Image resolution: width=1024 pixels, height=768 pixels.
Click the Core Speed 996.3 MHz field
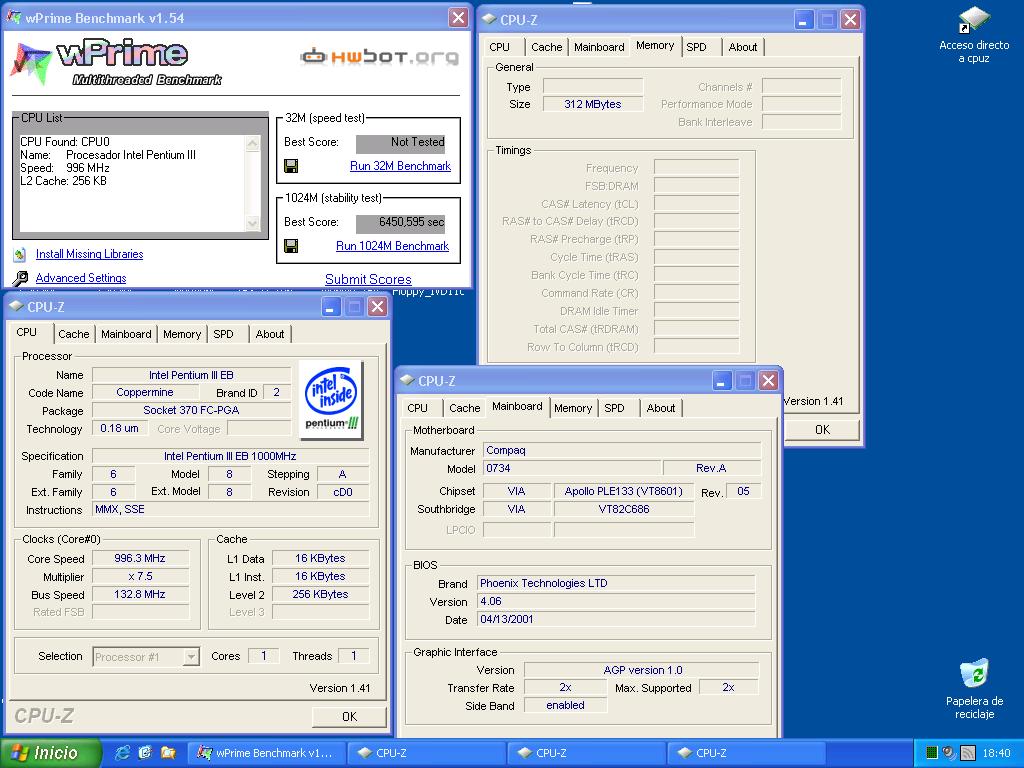[x=140, y=558]
